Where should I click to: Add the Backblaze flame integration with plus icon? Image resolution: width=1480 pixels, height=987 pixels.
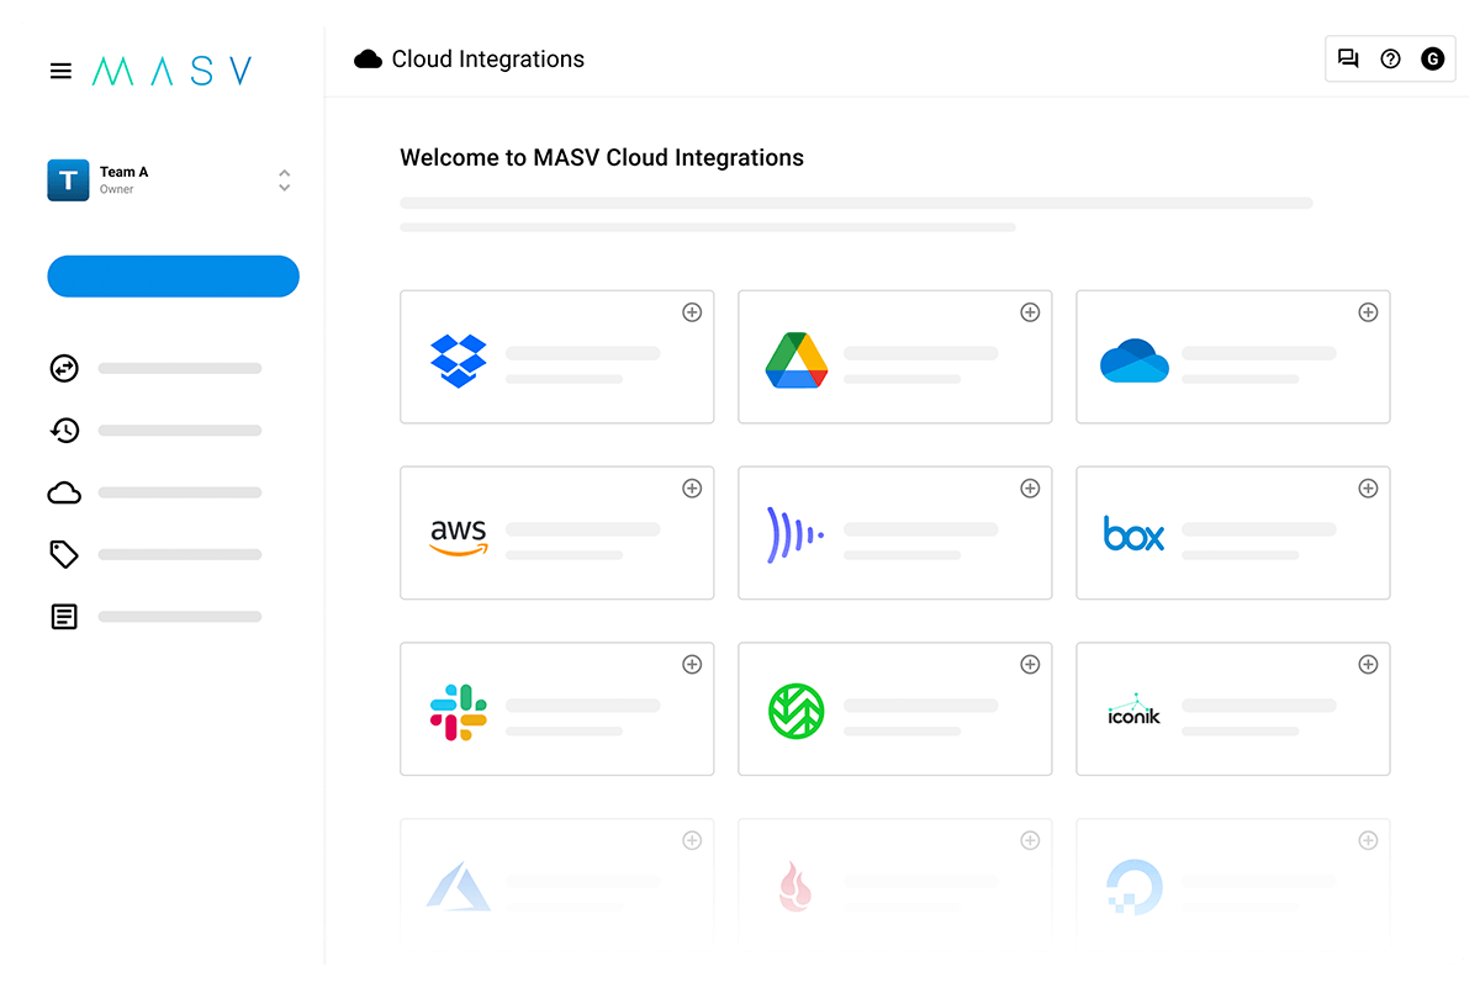pyautogui.click(x=1030, y=840)
